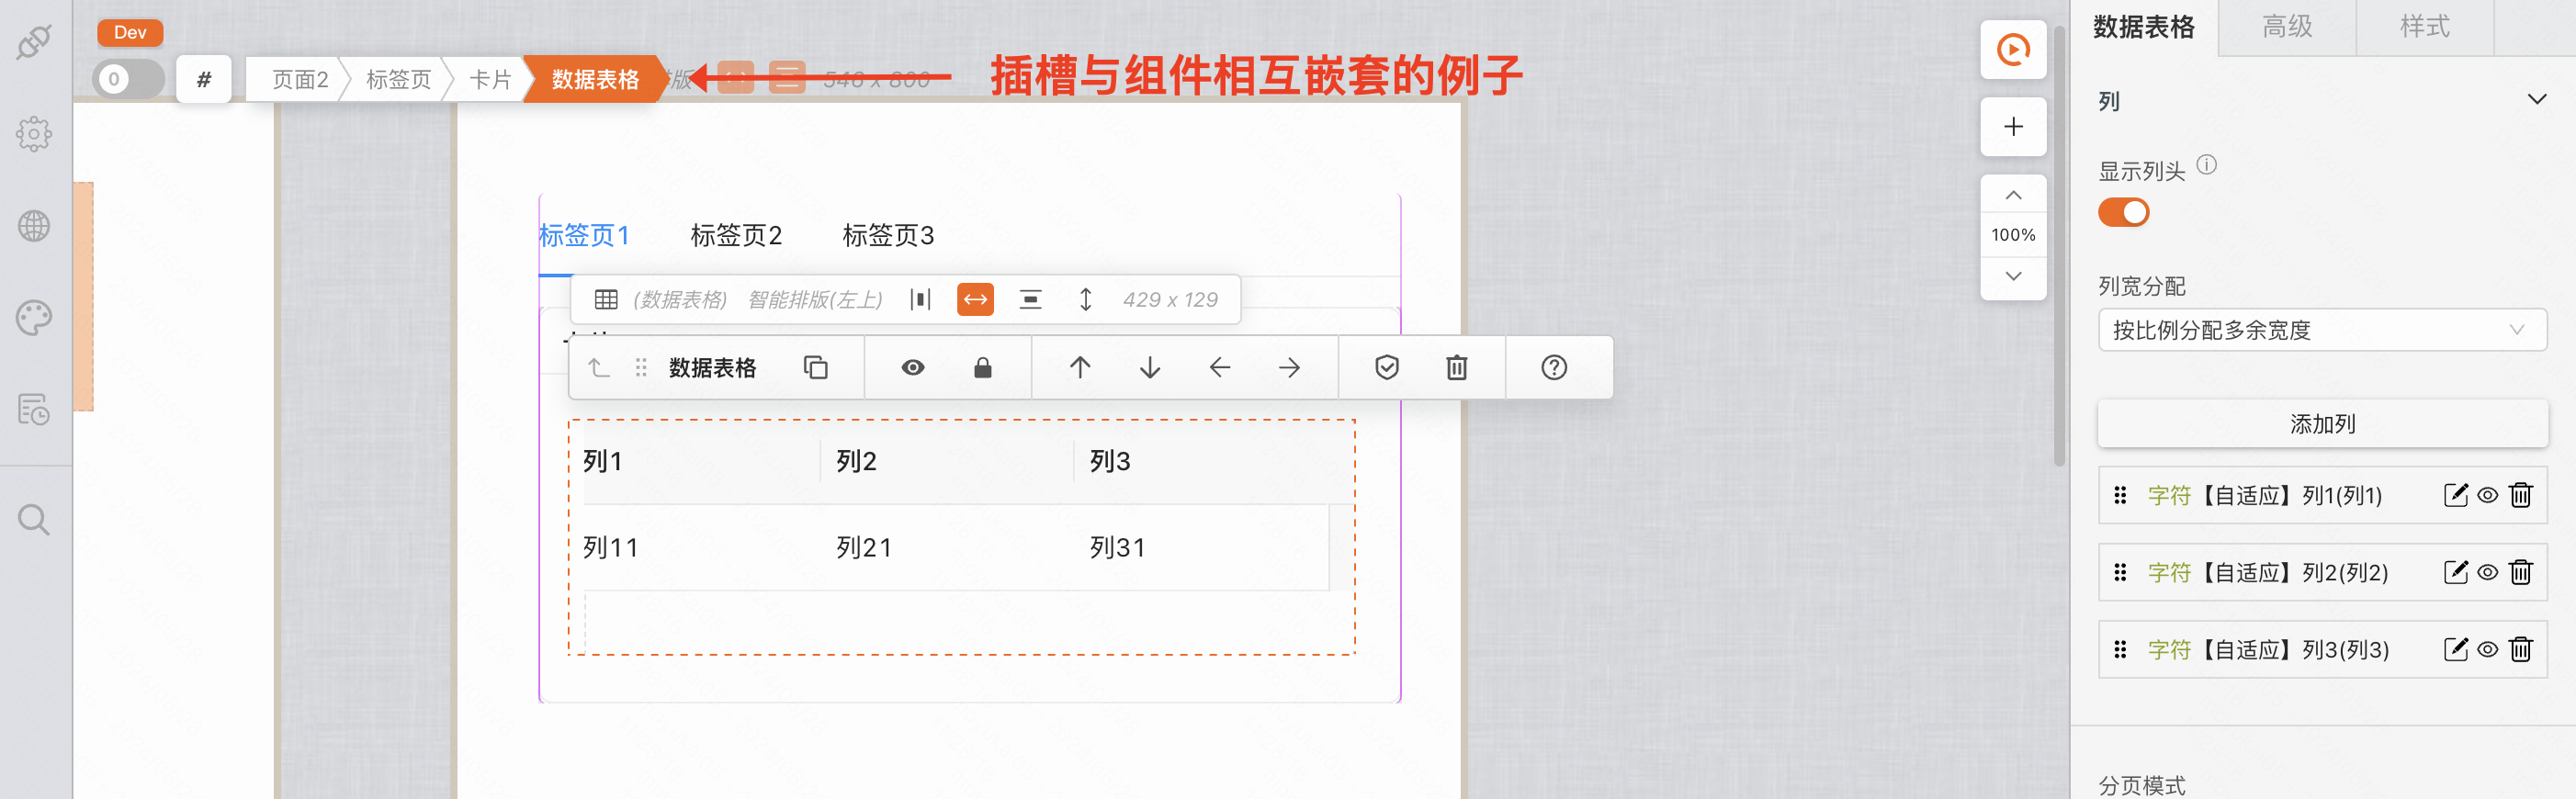Toggle horizontal stretch orange icon
The image size is (2576, 799).
[x=975, y=300]
